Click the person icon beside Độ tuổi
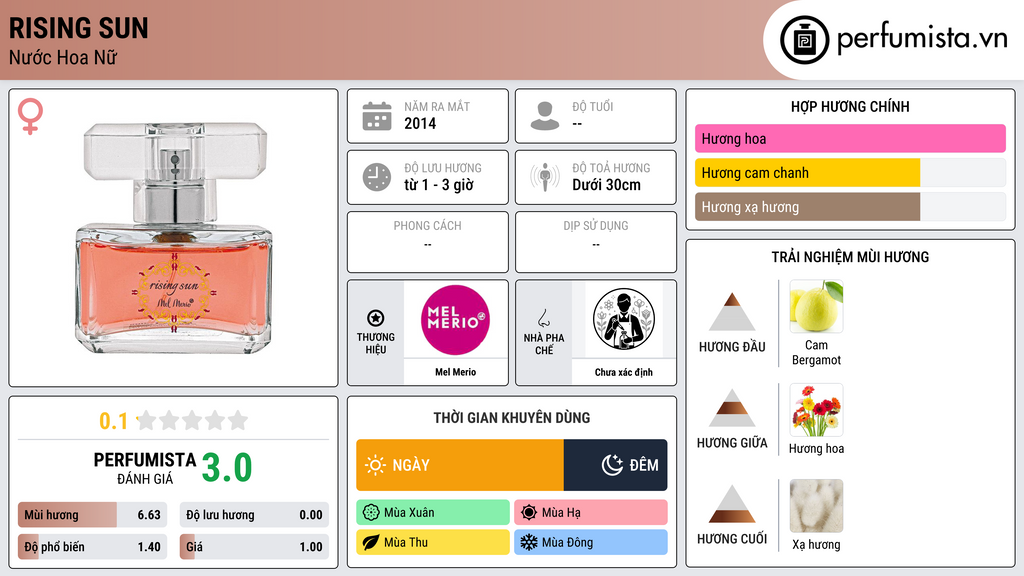The width and height of the screenshot is (1024, 576). pos(545,116)
